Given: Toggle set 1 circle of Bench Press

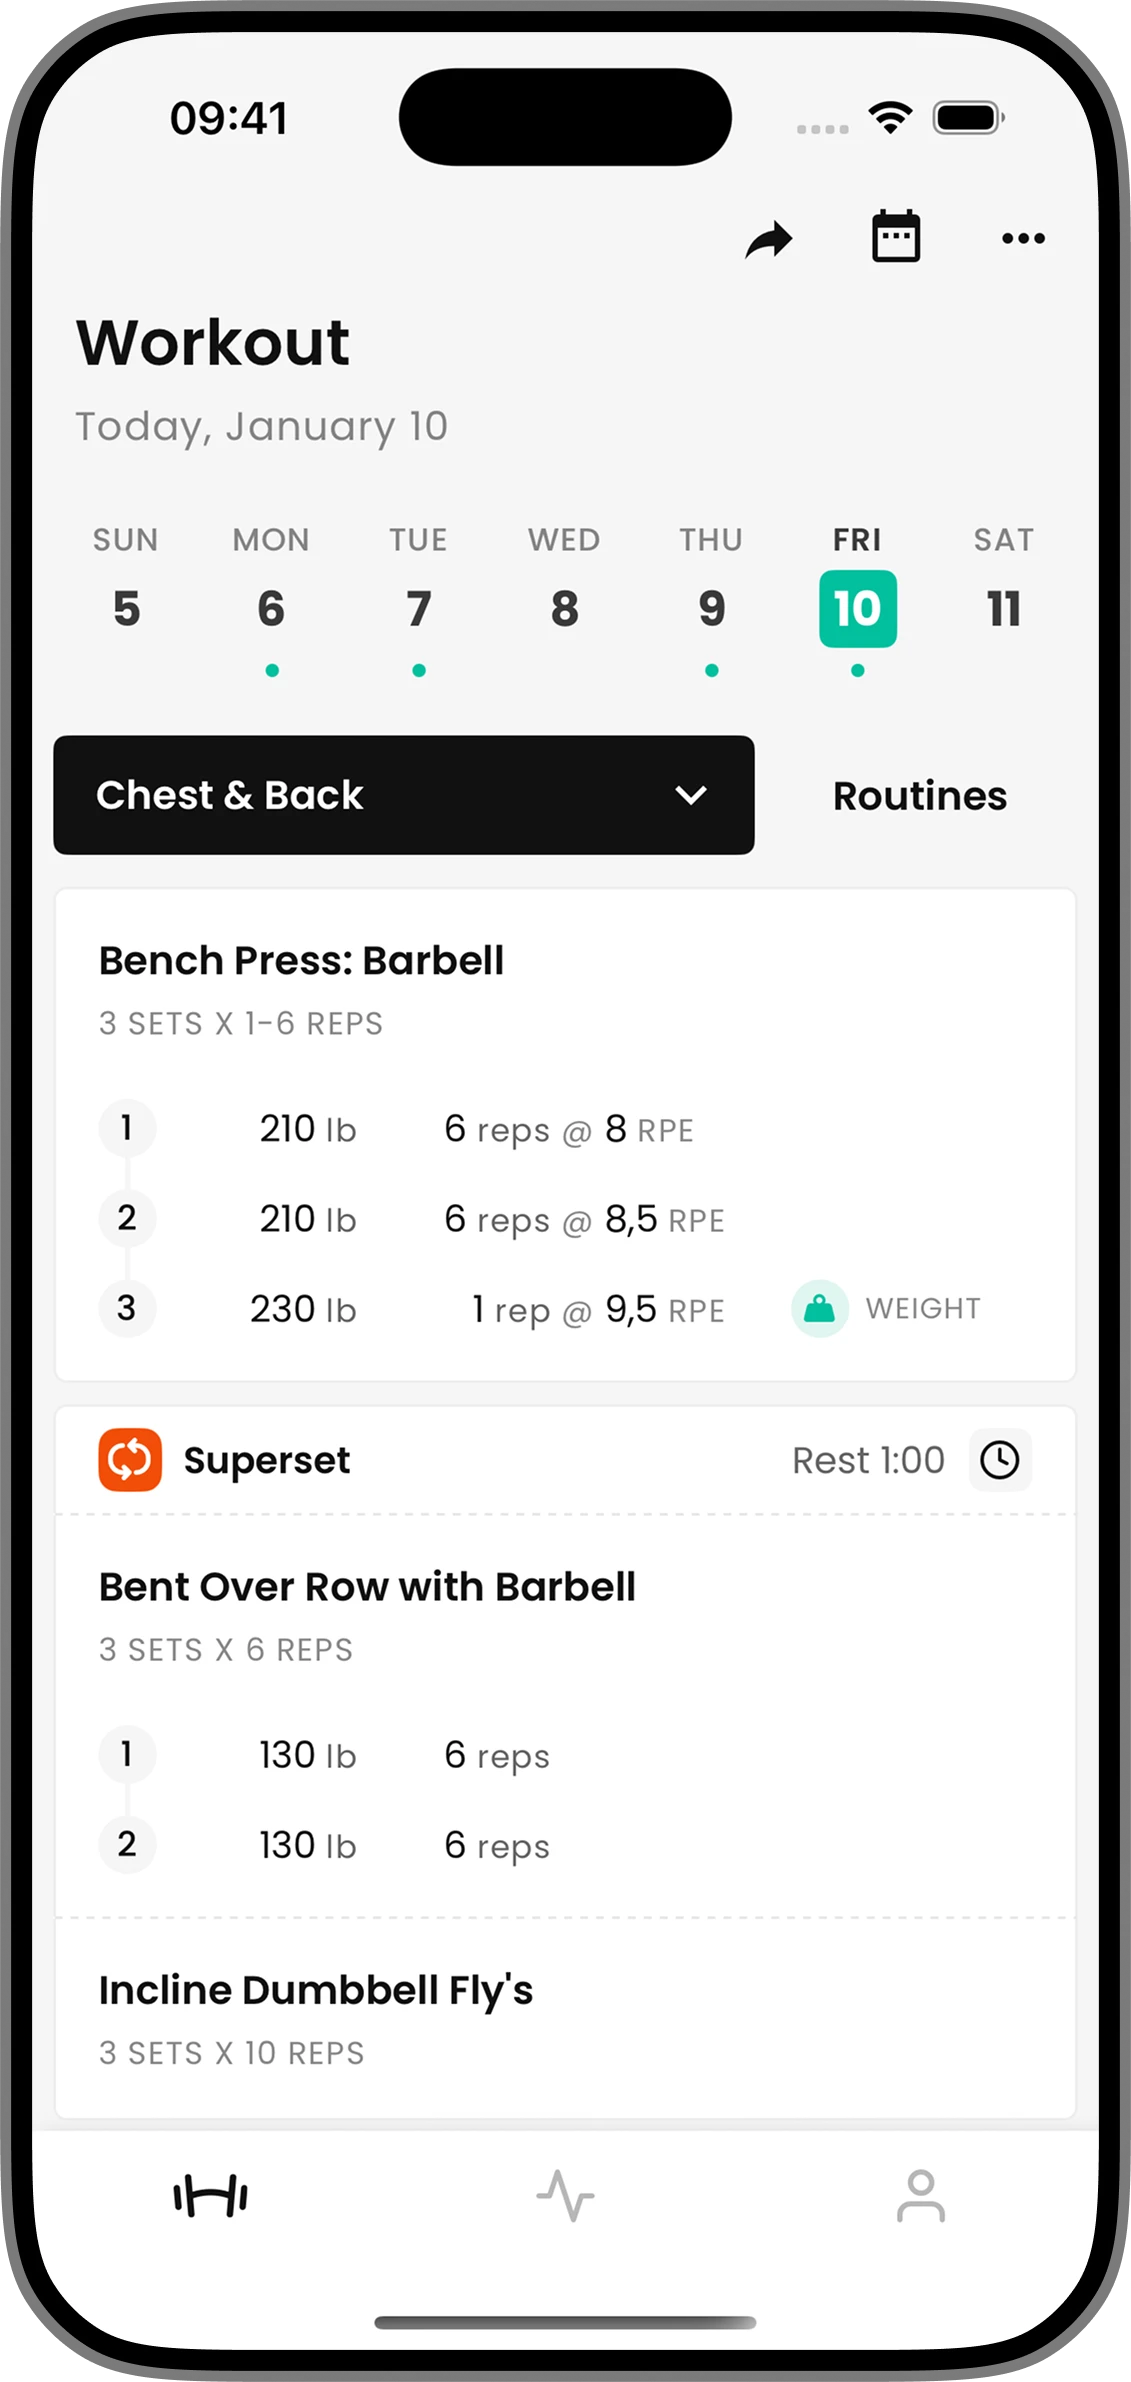Looking at the screenshot, I should coord(127,1128).
